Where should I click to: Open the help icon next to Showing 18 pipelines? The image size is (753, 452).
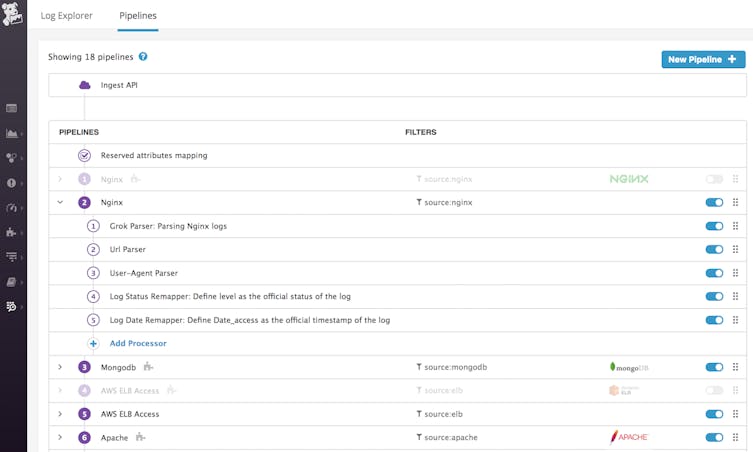[x=143, y=57]
